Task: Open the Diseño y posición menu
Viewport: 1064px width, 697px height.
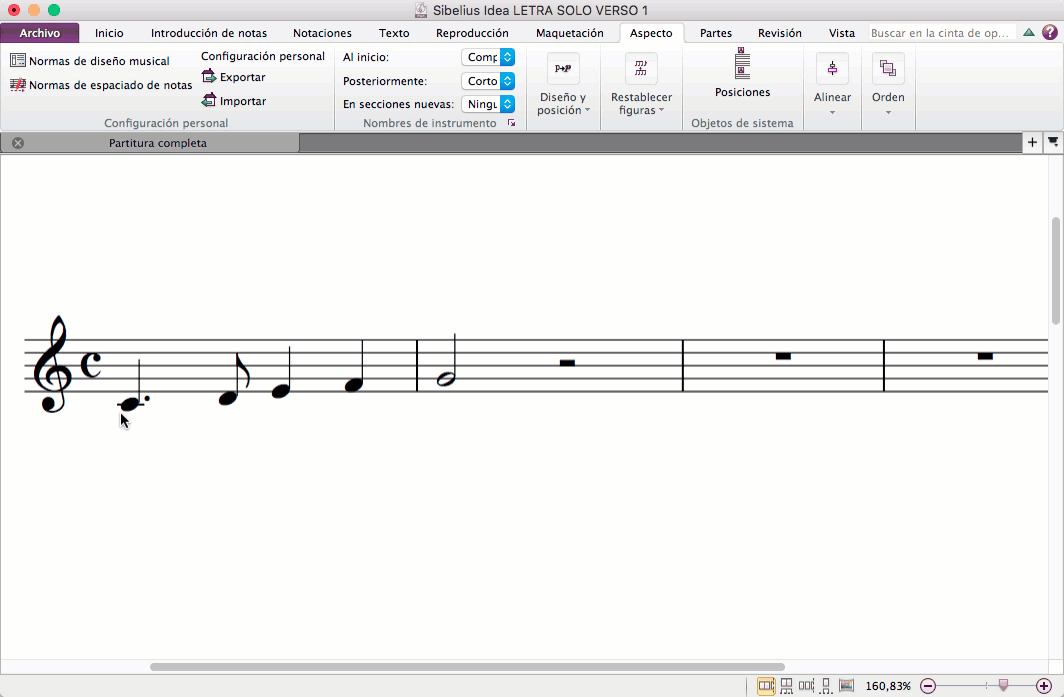Action: (x=563, y=84)
